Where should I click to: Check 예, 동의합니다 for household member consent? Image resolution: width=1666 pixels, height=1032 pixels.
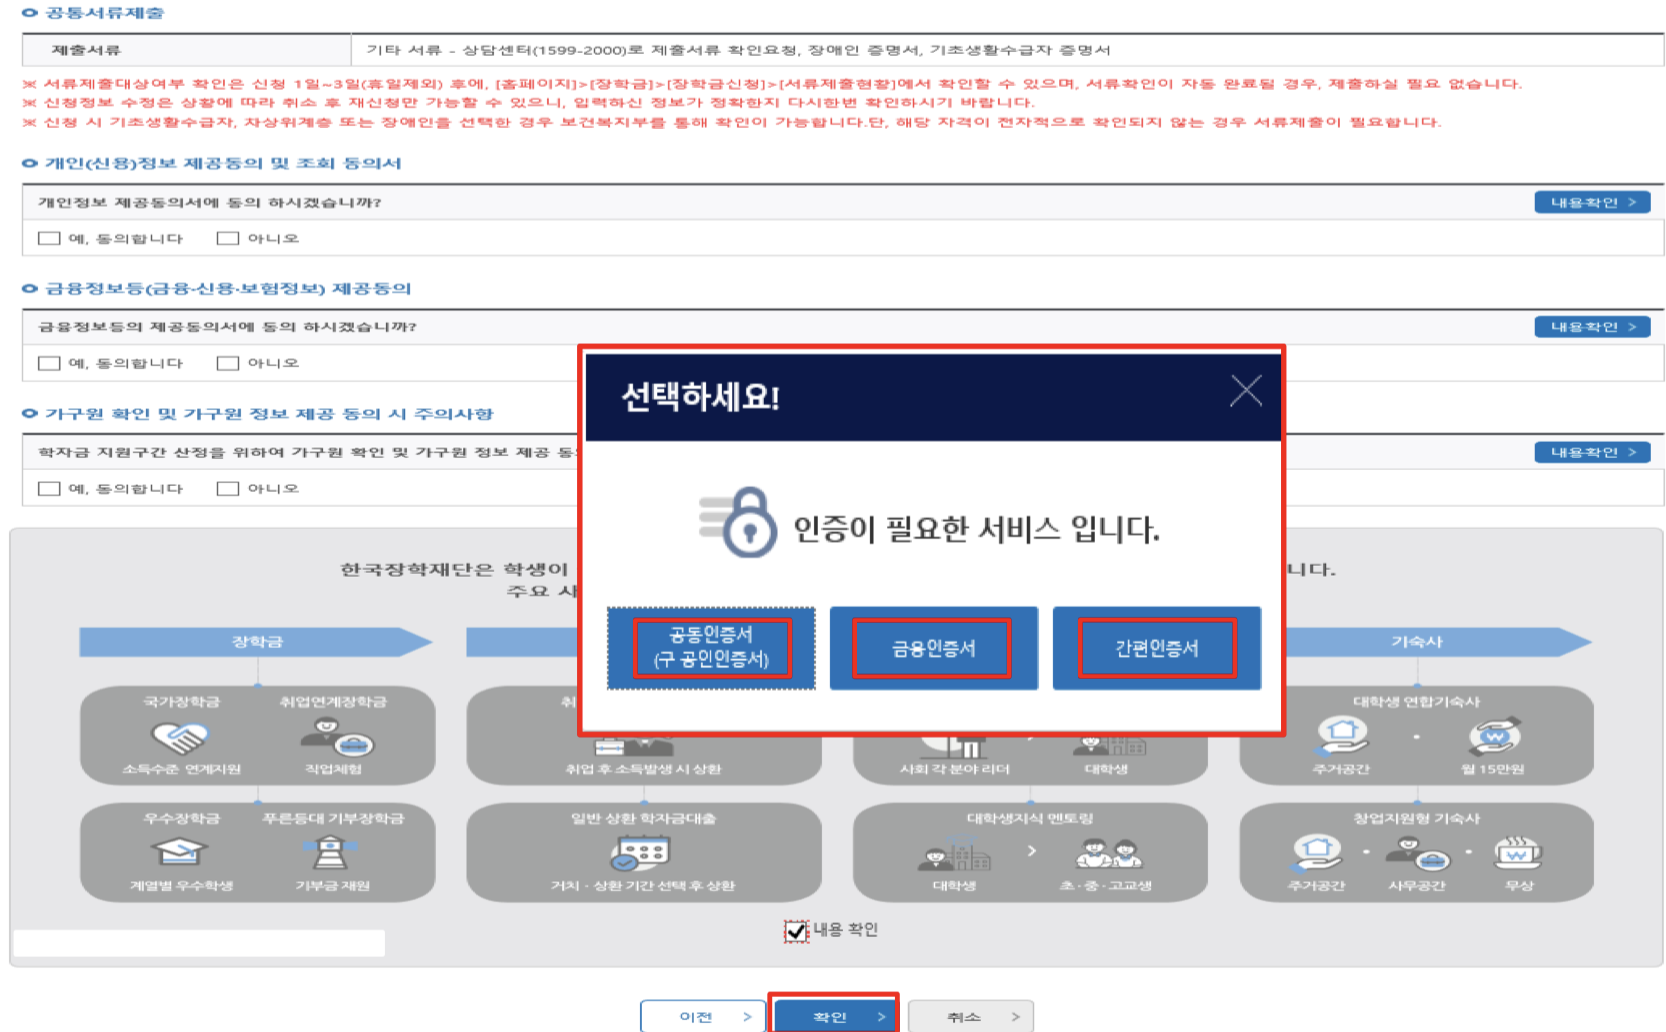coord(47,488)
